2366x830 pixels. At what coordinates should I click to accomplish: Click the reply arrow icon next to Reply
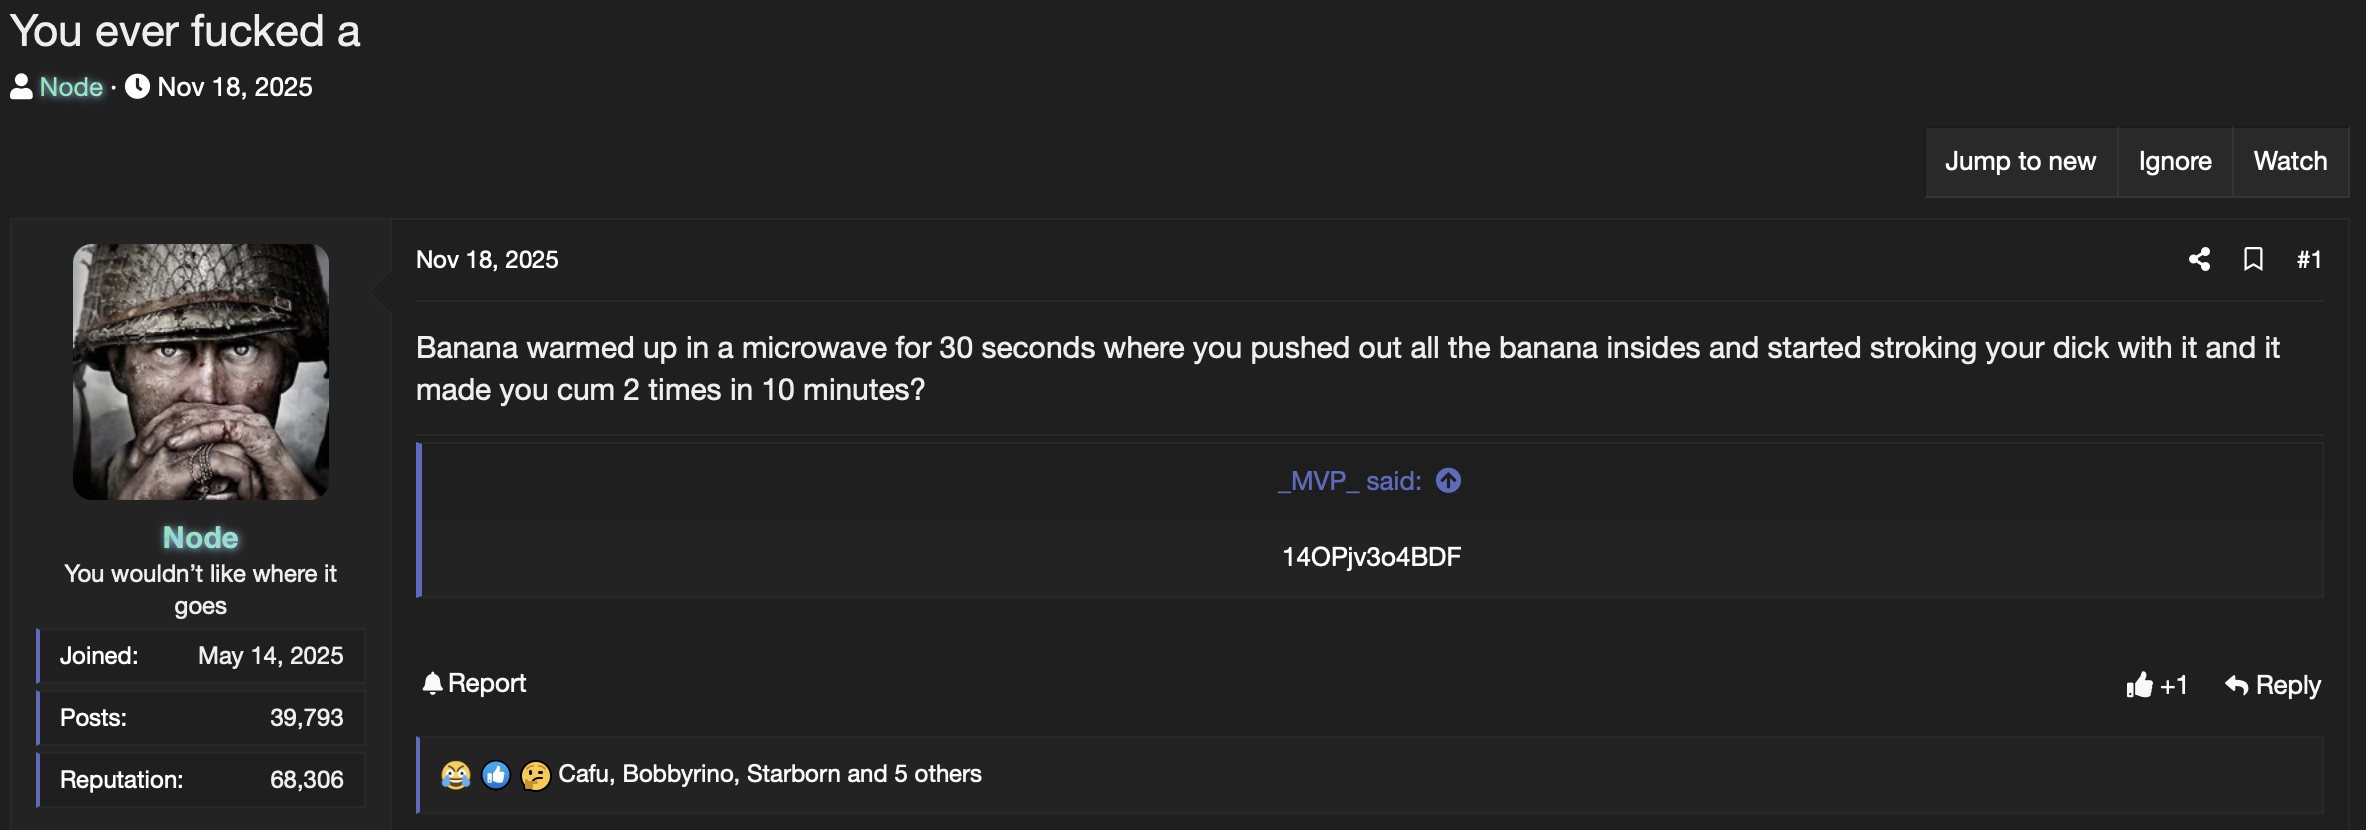2236,684
